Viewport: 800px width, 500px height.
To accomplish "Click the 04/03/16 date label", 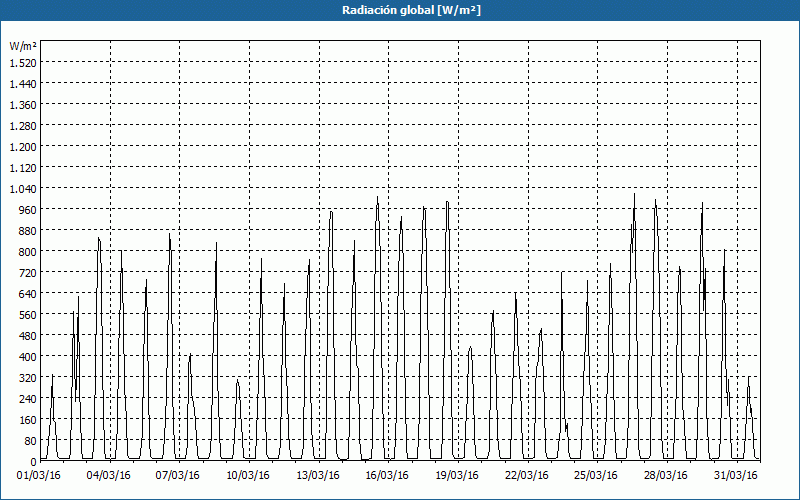I will (109, 476).
